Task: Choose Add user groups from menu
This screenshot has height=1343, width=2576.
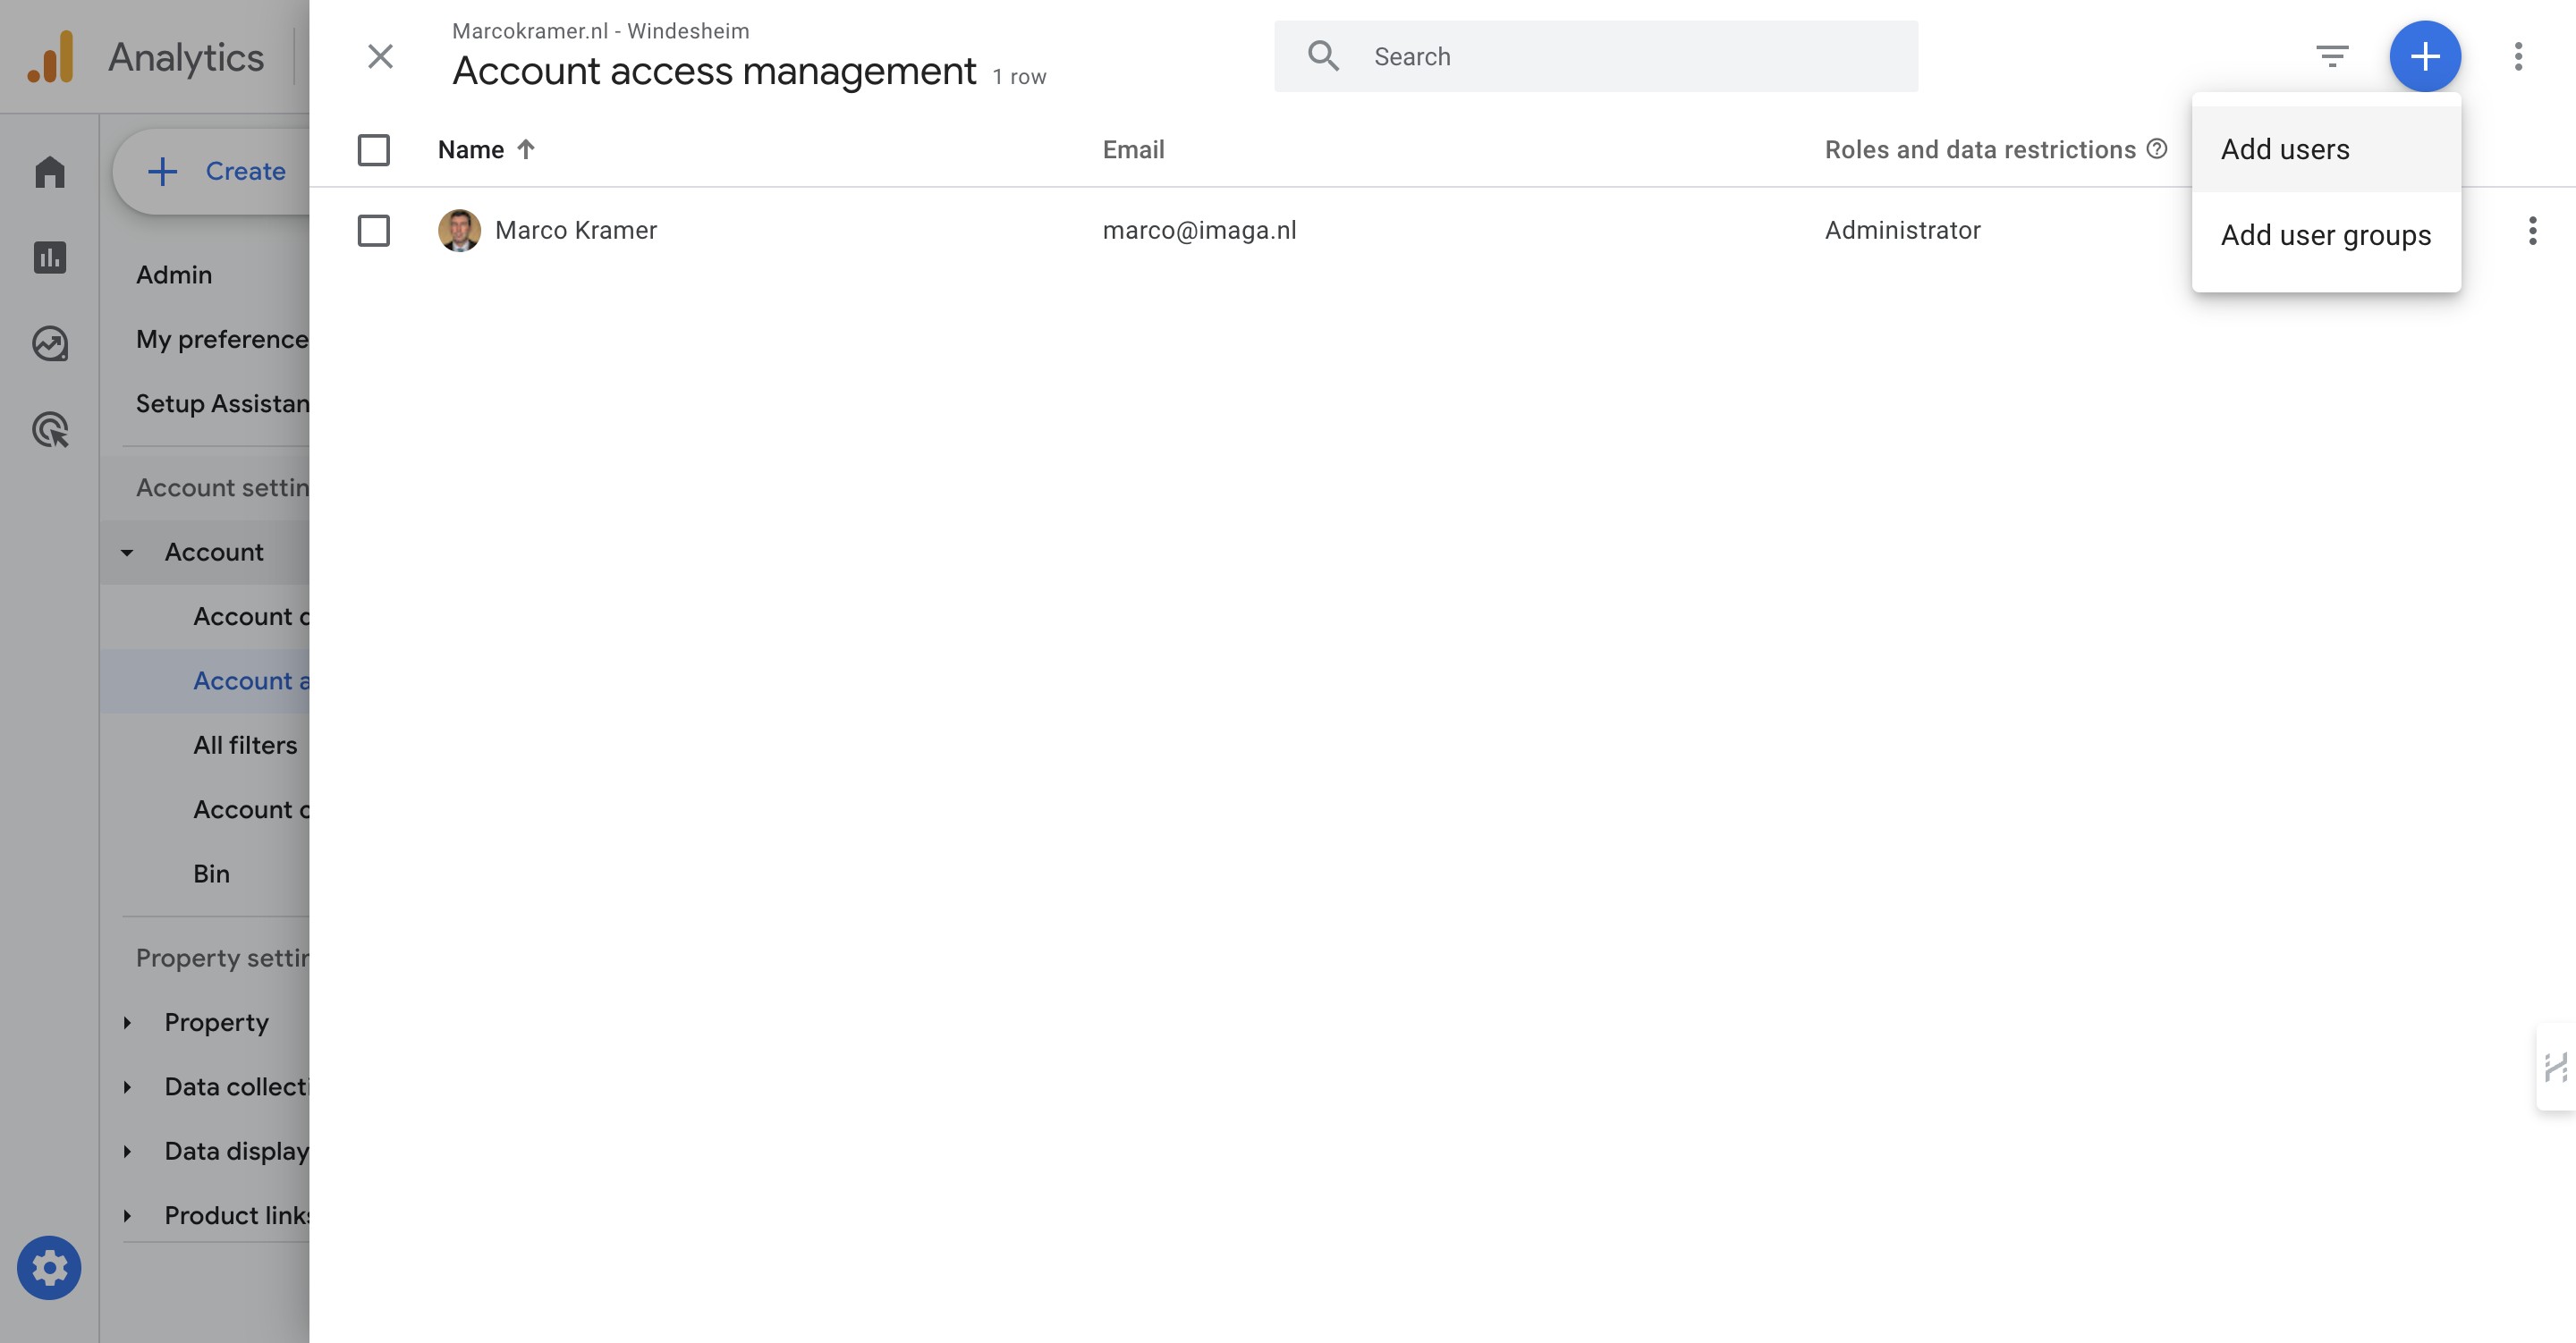Action: point(2325,235)
